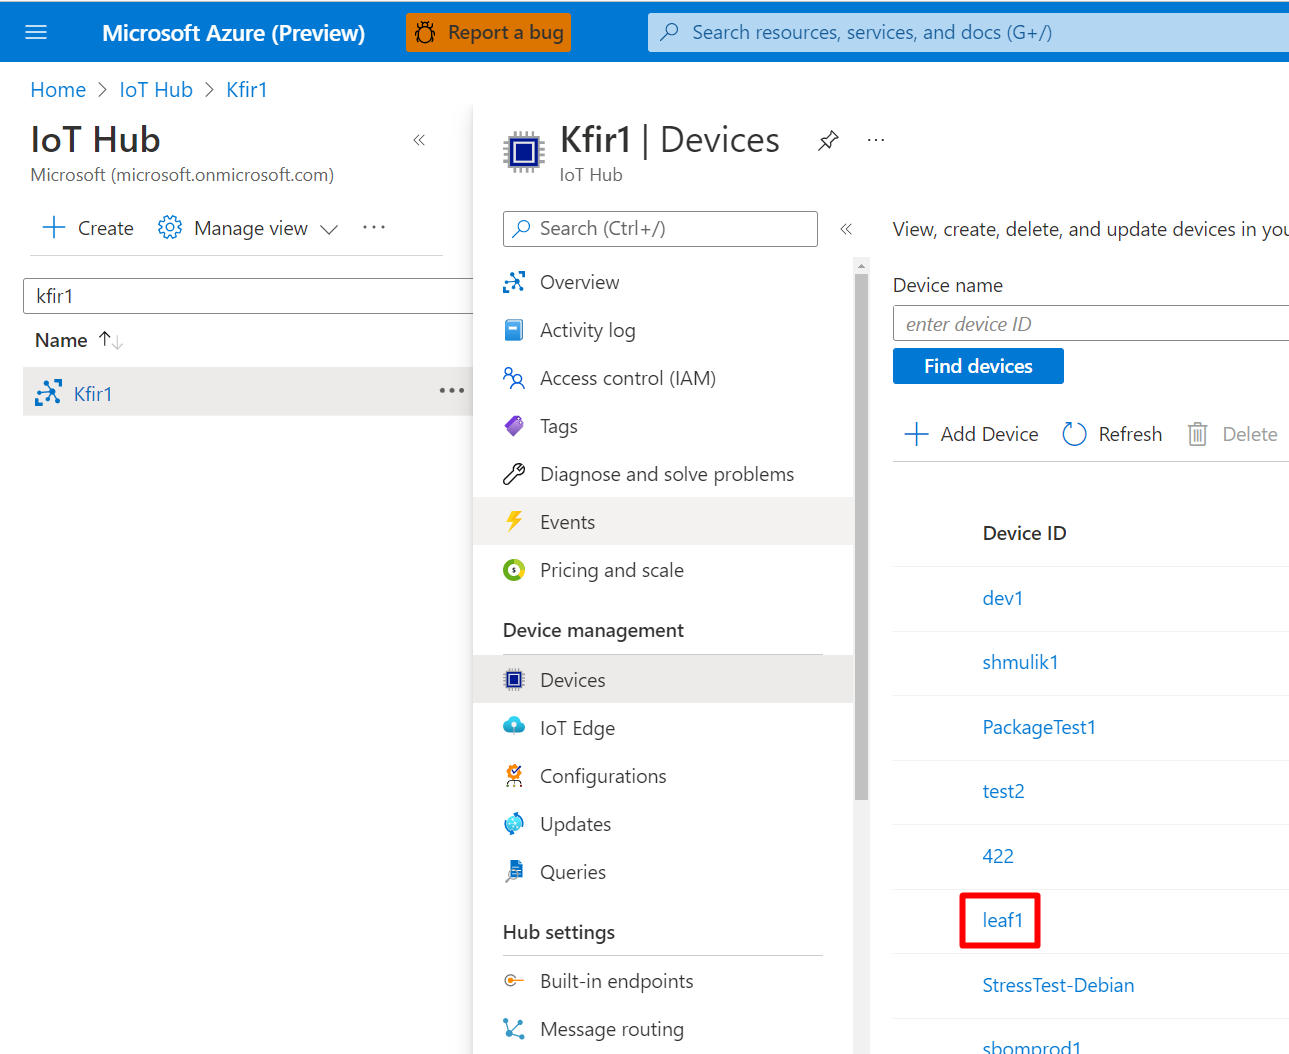
Task: Click the Updates icon
Action: [x=514, y=823]
